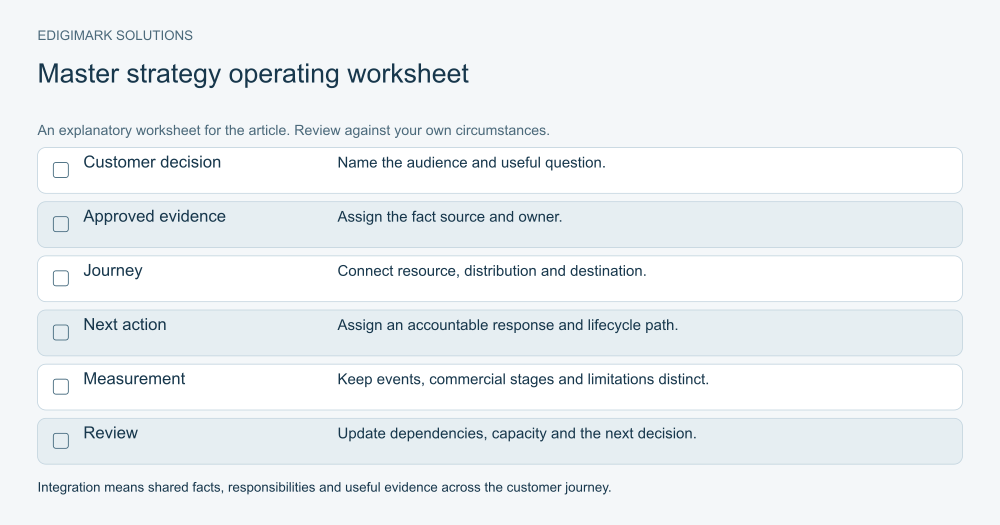
Task: Click the 'Measurement' label
Action: [134, 379]
